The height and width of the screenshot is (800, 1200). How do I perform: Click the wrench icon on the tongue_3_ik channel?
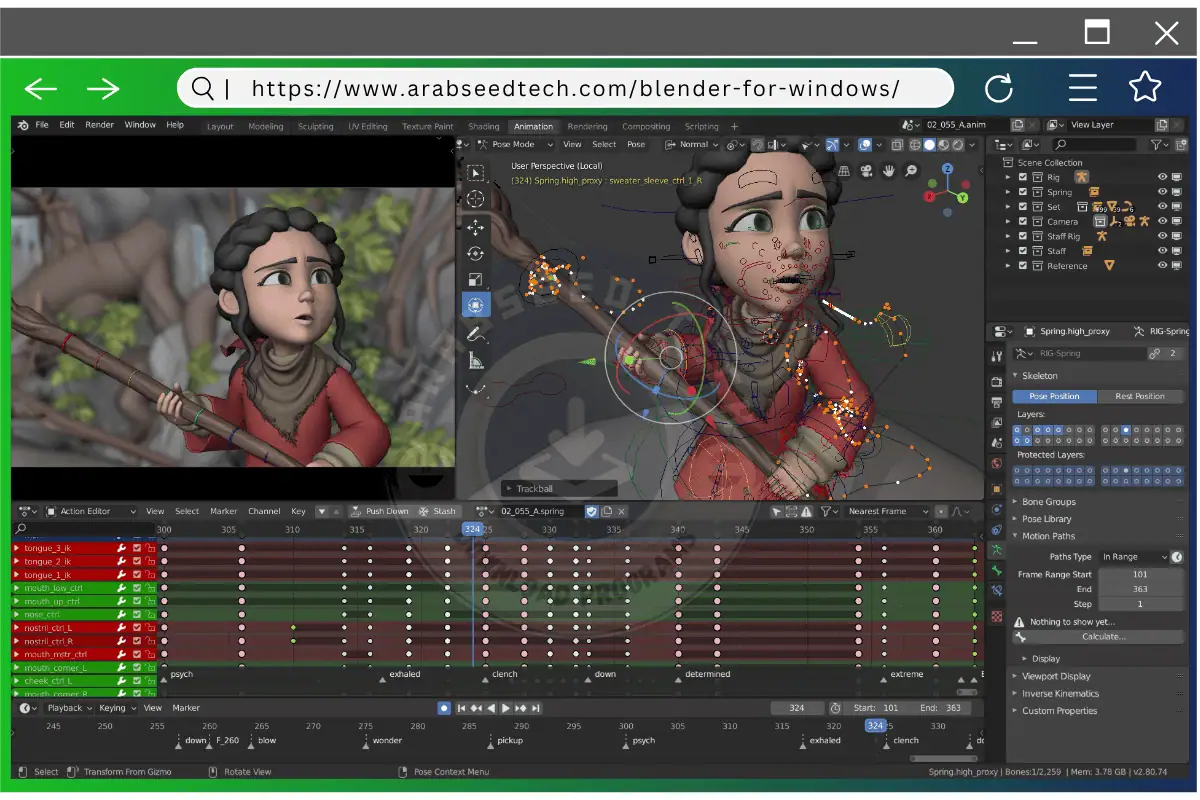pos(122,548)
